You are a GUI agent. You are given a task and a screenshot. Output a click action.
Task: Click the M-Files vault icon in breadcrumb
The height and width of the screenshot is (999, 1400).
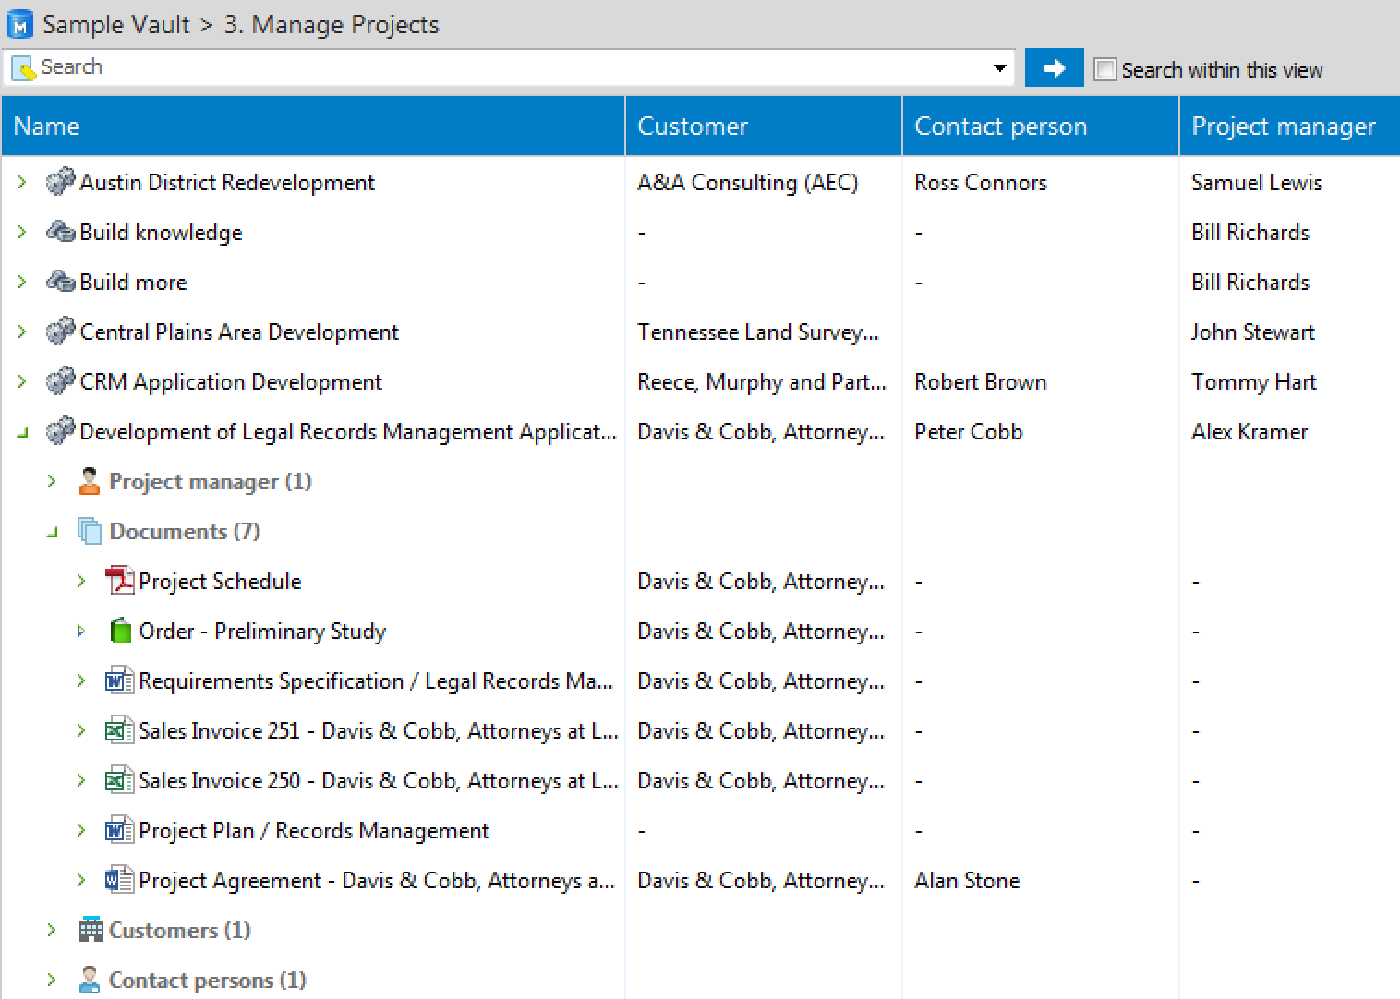coord(20,25)
